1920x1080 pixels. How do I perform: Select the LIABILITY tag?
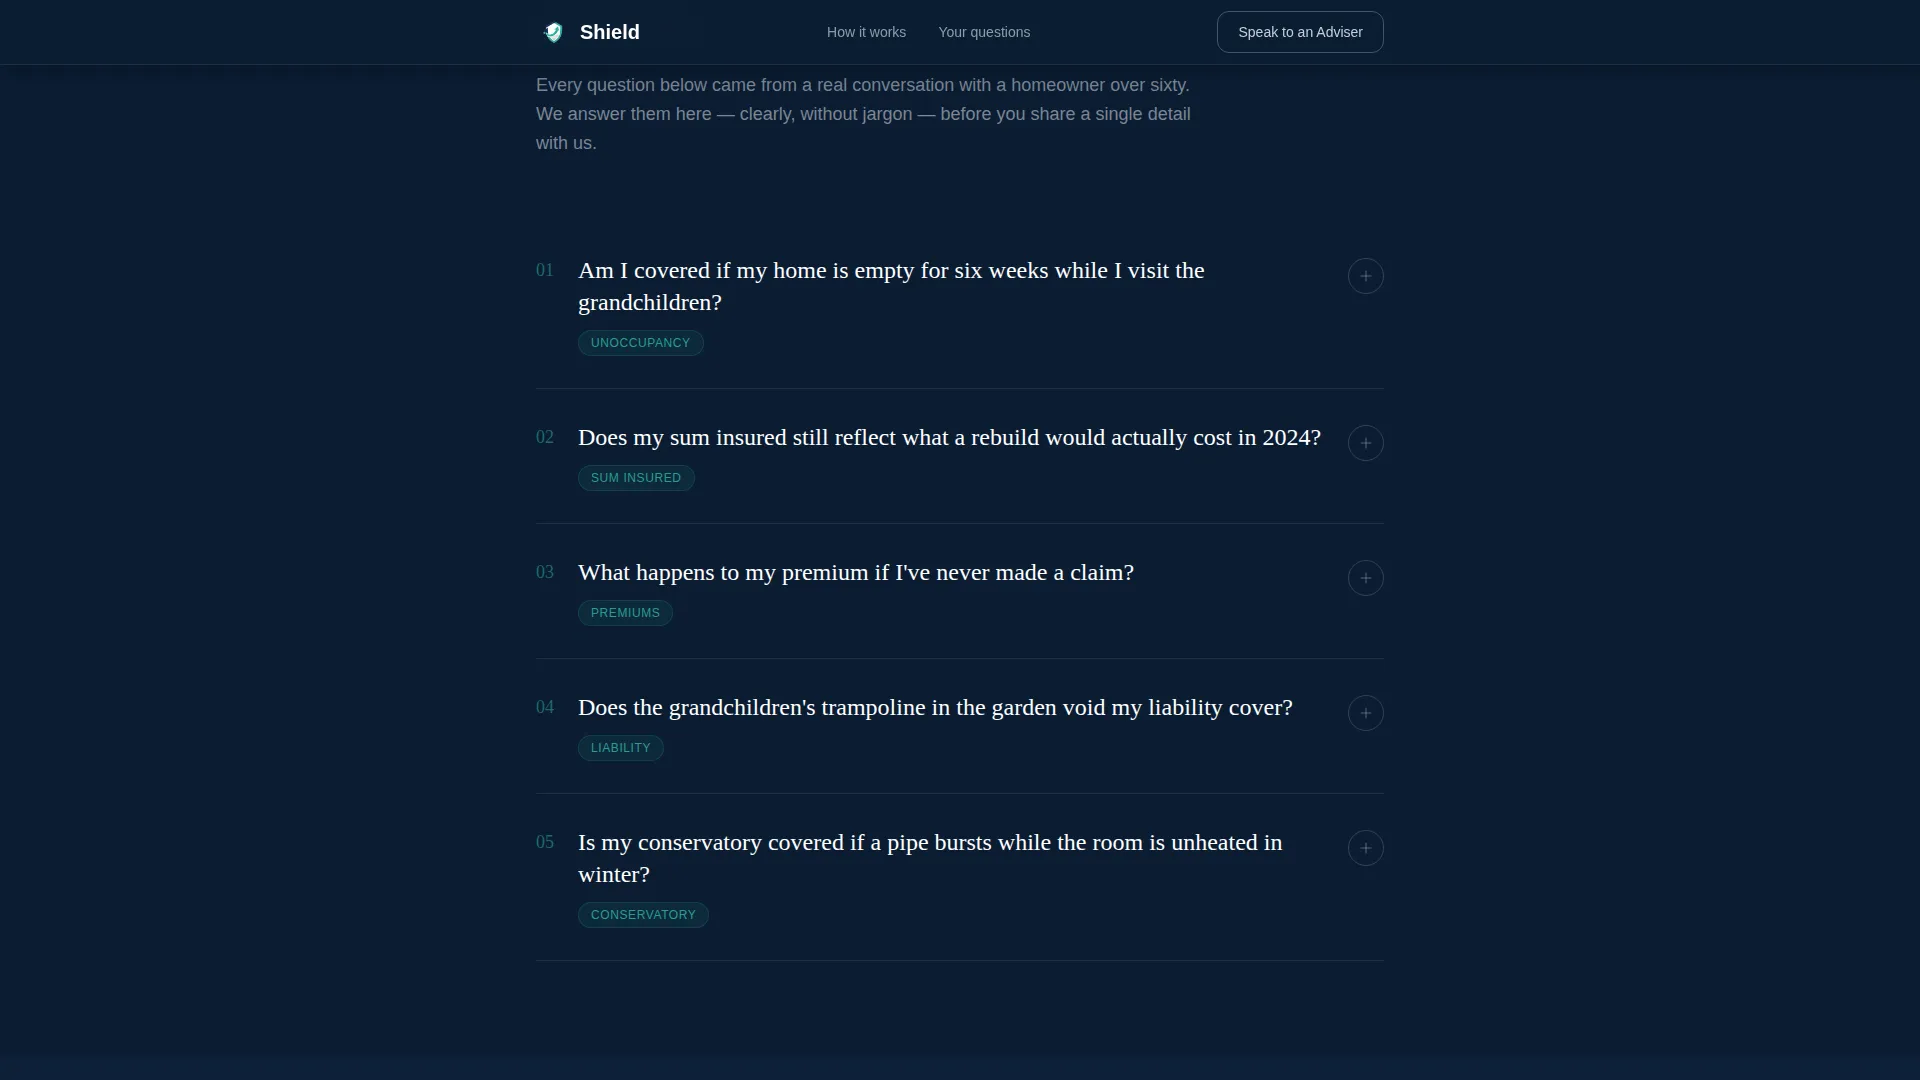tap(620, 748)
